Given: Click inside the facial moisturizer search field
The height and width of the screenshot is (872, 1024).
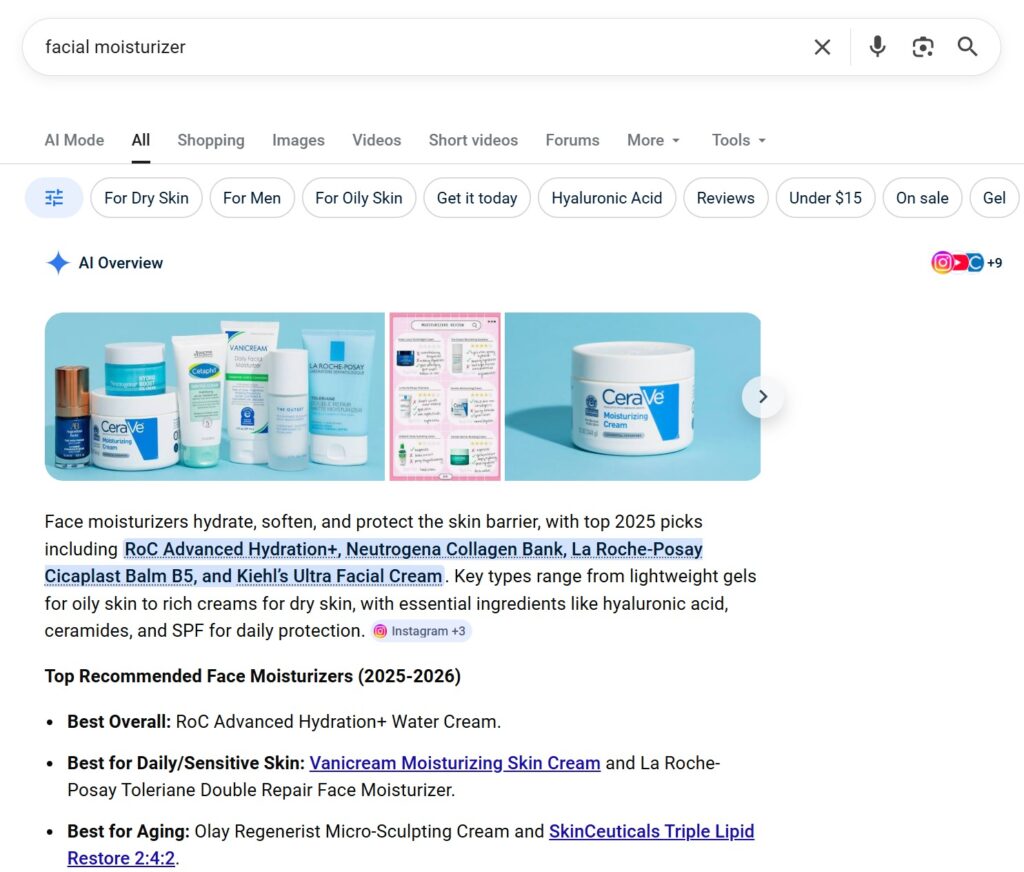Looking at the screenshot, I should (x=400, y=47).
